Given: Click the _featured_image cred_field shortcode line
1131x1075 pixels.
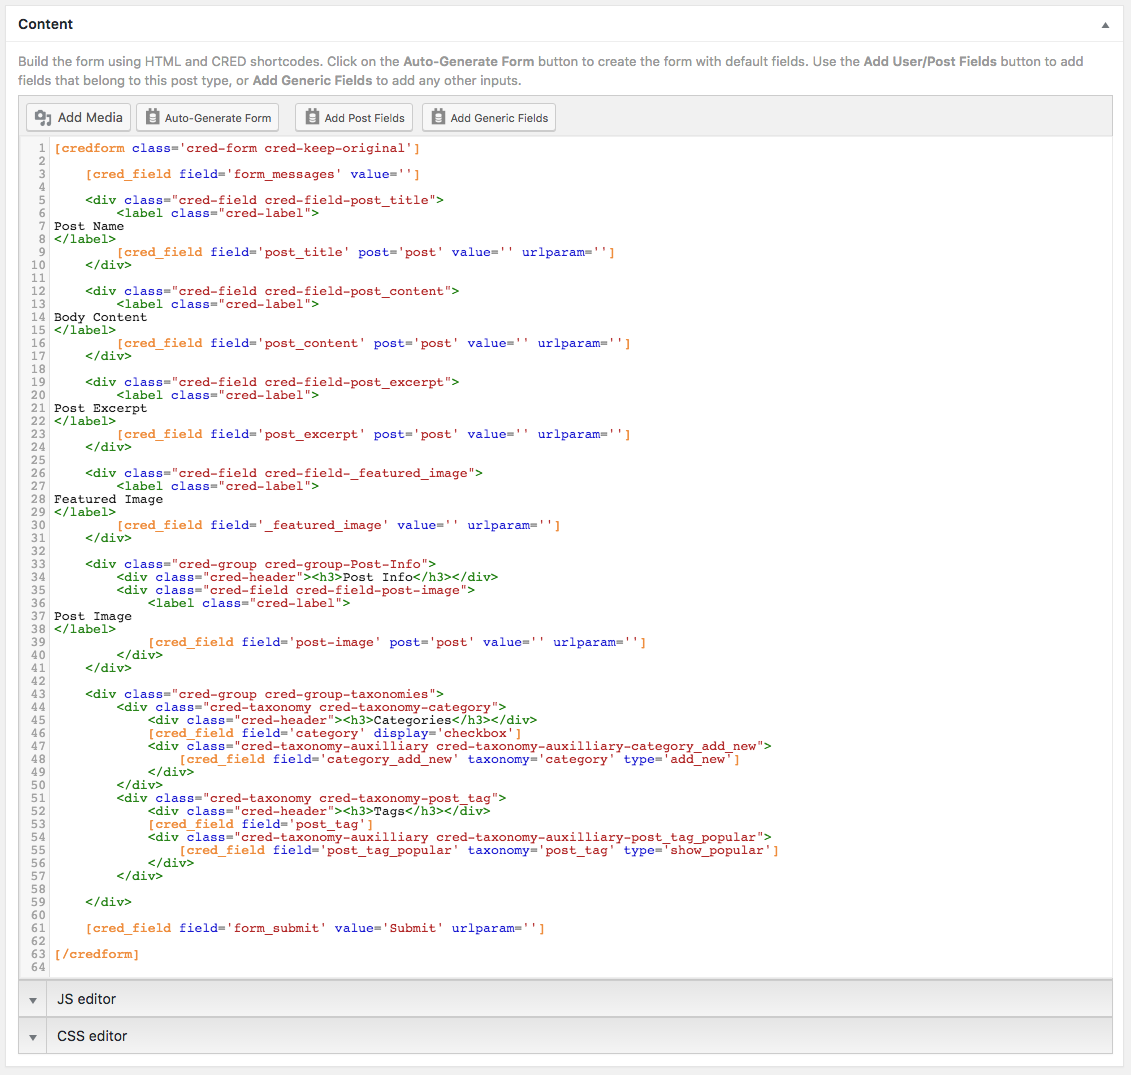Looking at the screenshot, I should coord(338,525).
